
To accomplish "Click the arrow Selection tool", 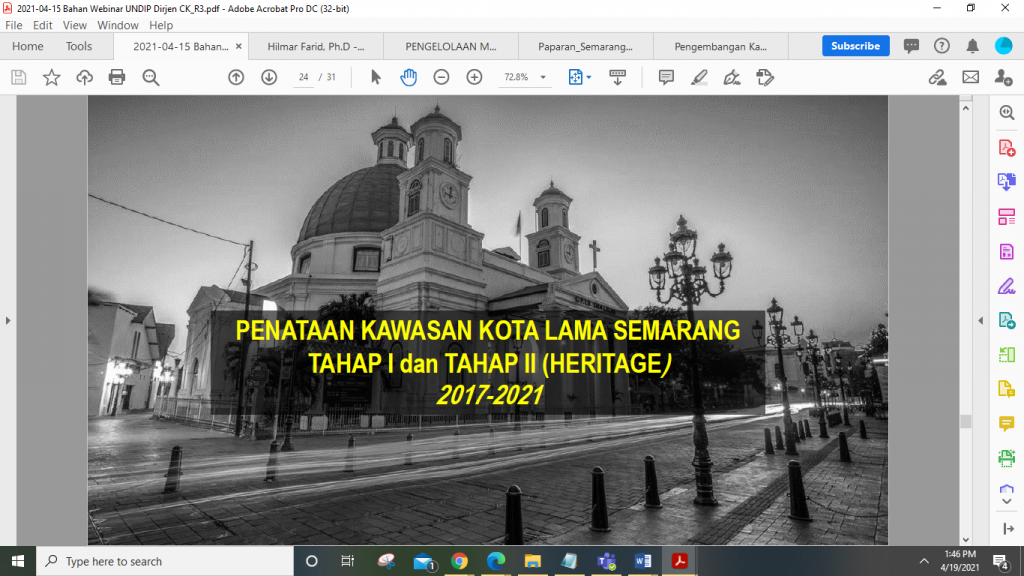I will [376, 77].
